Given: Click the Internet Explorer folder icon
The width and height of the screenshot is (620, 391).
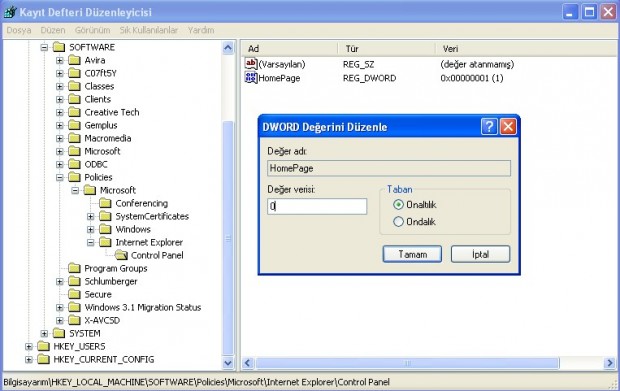Looking at the screenshot, I should [105, 242].
